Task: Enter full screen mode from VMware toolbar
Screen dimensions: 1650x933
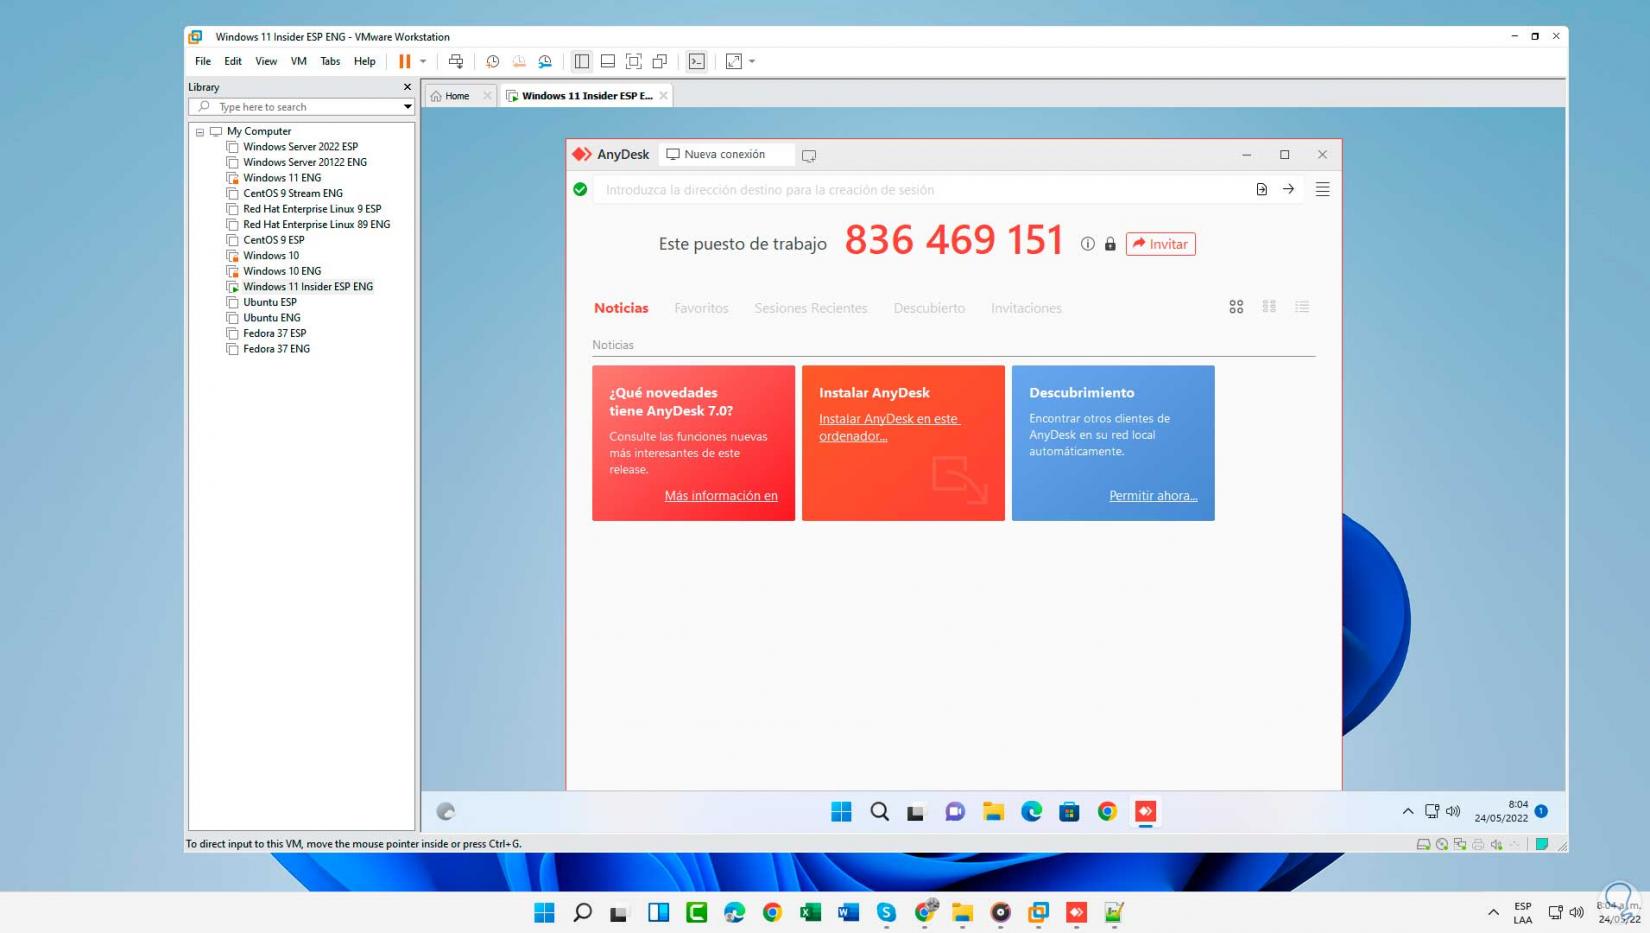Action: pyautogui.click(x=634, y=61)
